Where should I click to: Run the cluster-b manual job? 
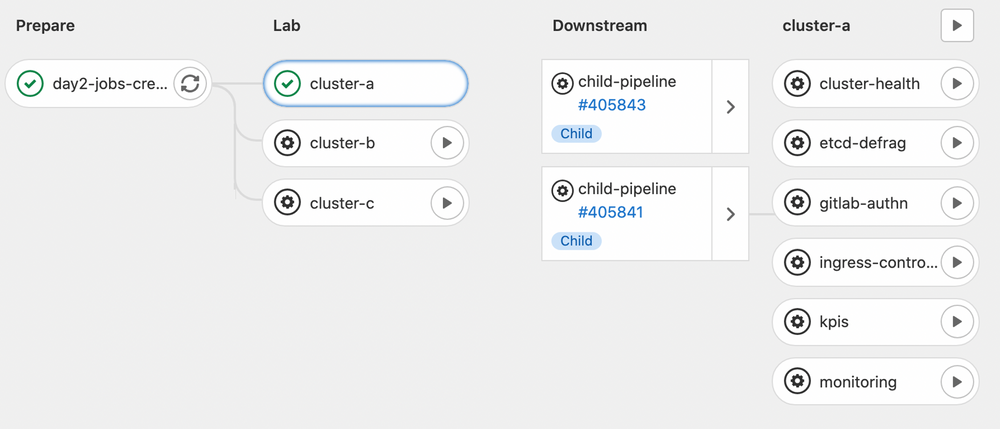pos(447,143)
